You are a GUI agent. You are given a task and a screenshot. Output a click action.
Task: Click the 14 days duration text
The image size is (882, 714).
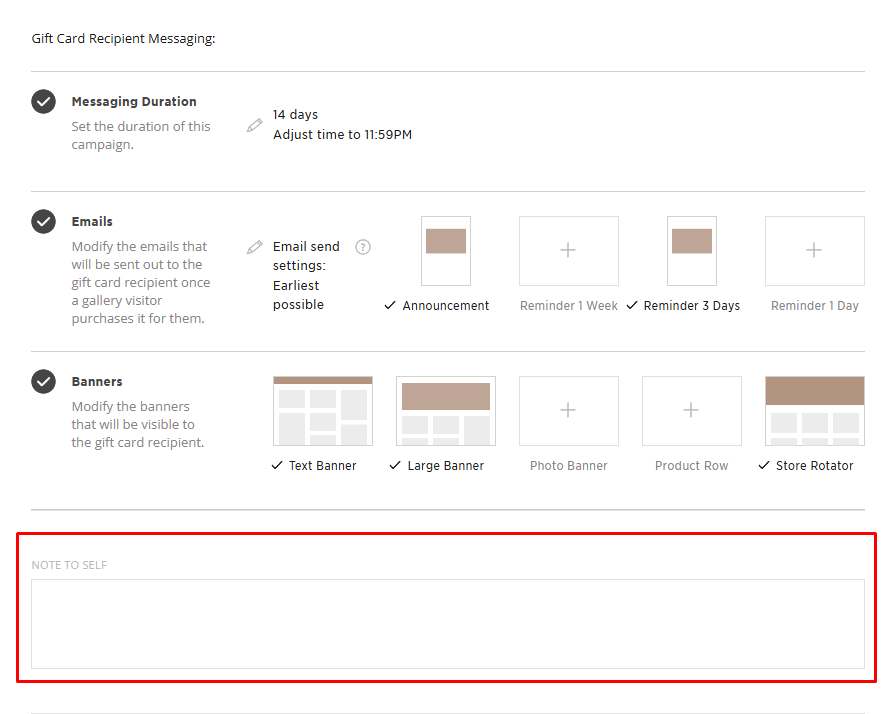[296, 115]
